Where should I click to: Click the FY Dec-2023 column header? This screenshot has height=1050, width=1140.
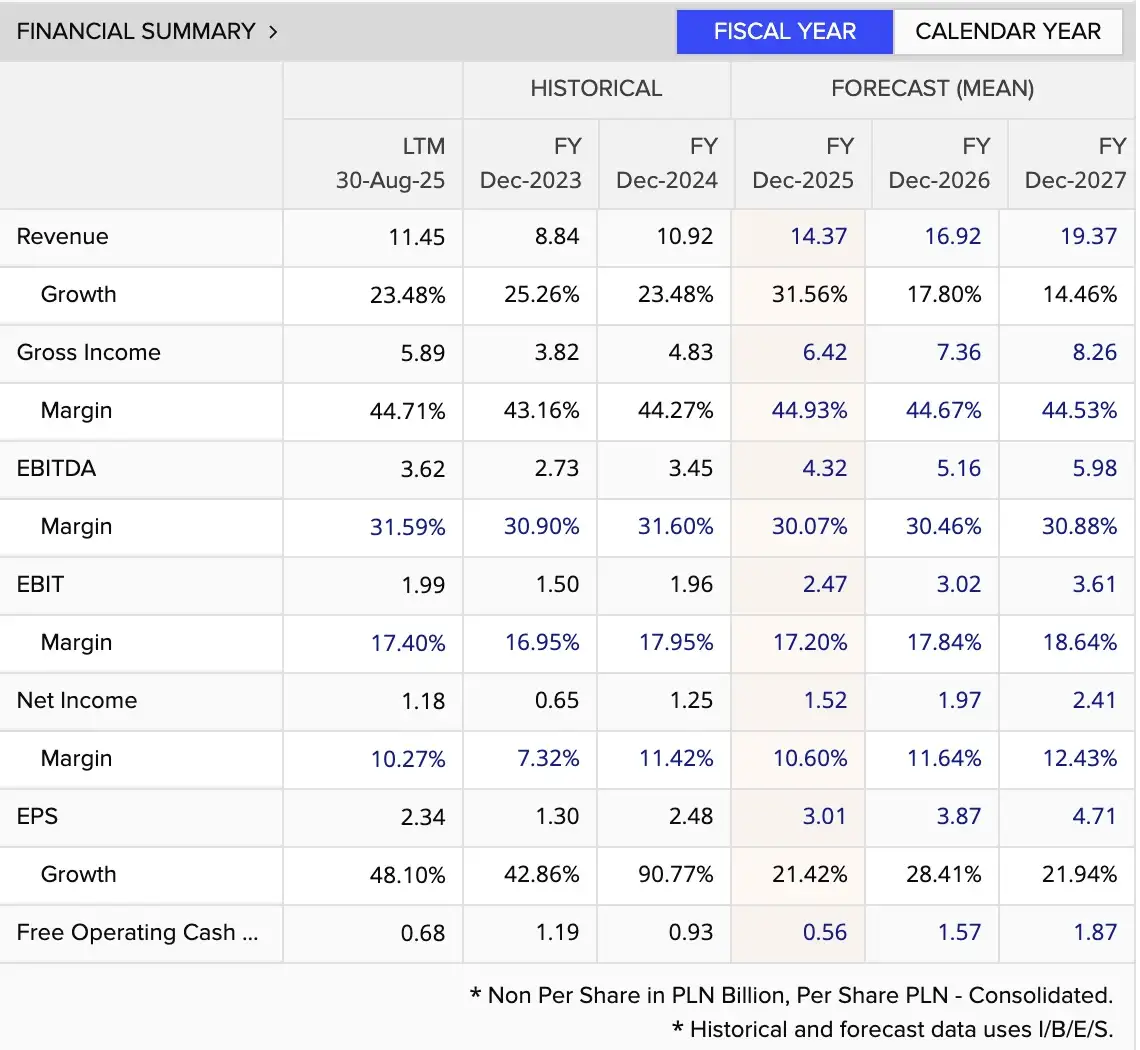click(x=531, y=163)
